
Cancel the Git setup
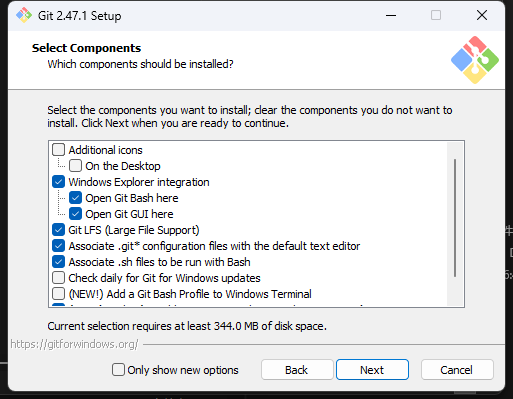click(x=457, y=370)
